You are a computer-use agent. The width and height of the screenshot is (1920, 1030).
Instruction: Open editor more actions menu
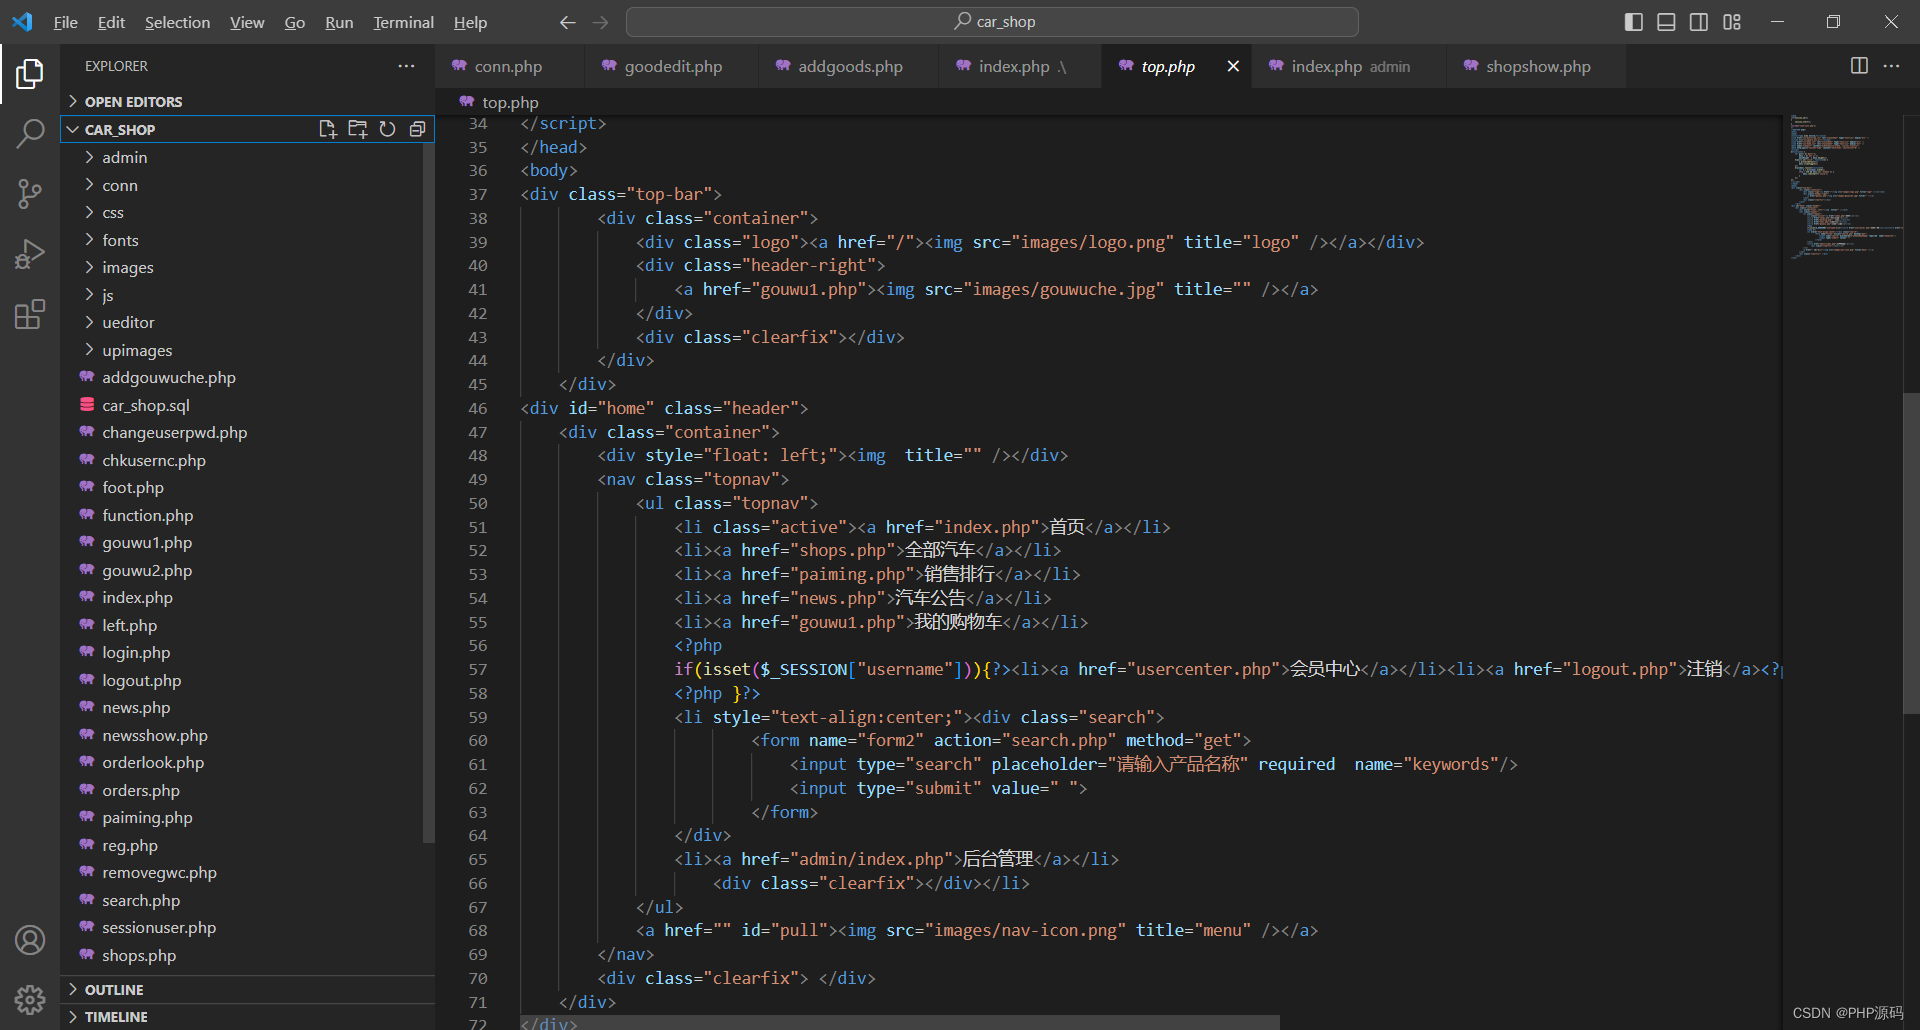click(1891, 66)
